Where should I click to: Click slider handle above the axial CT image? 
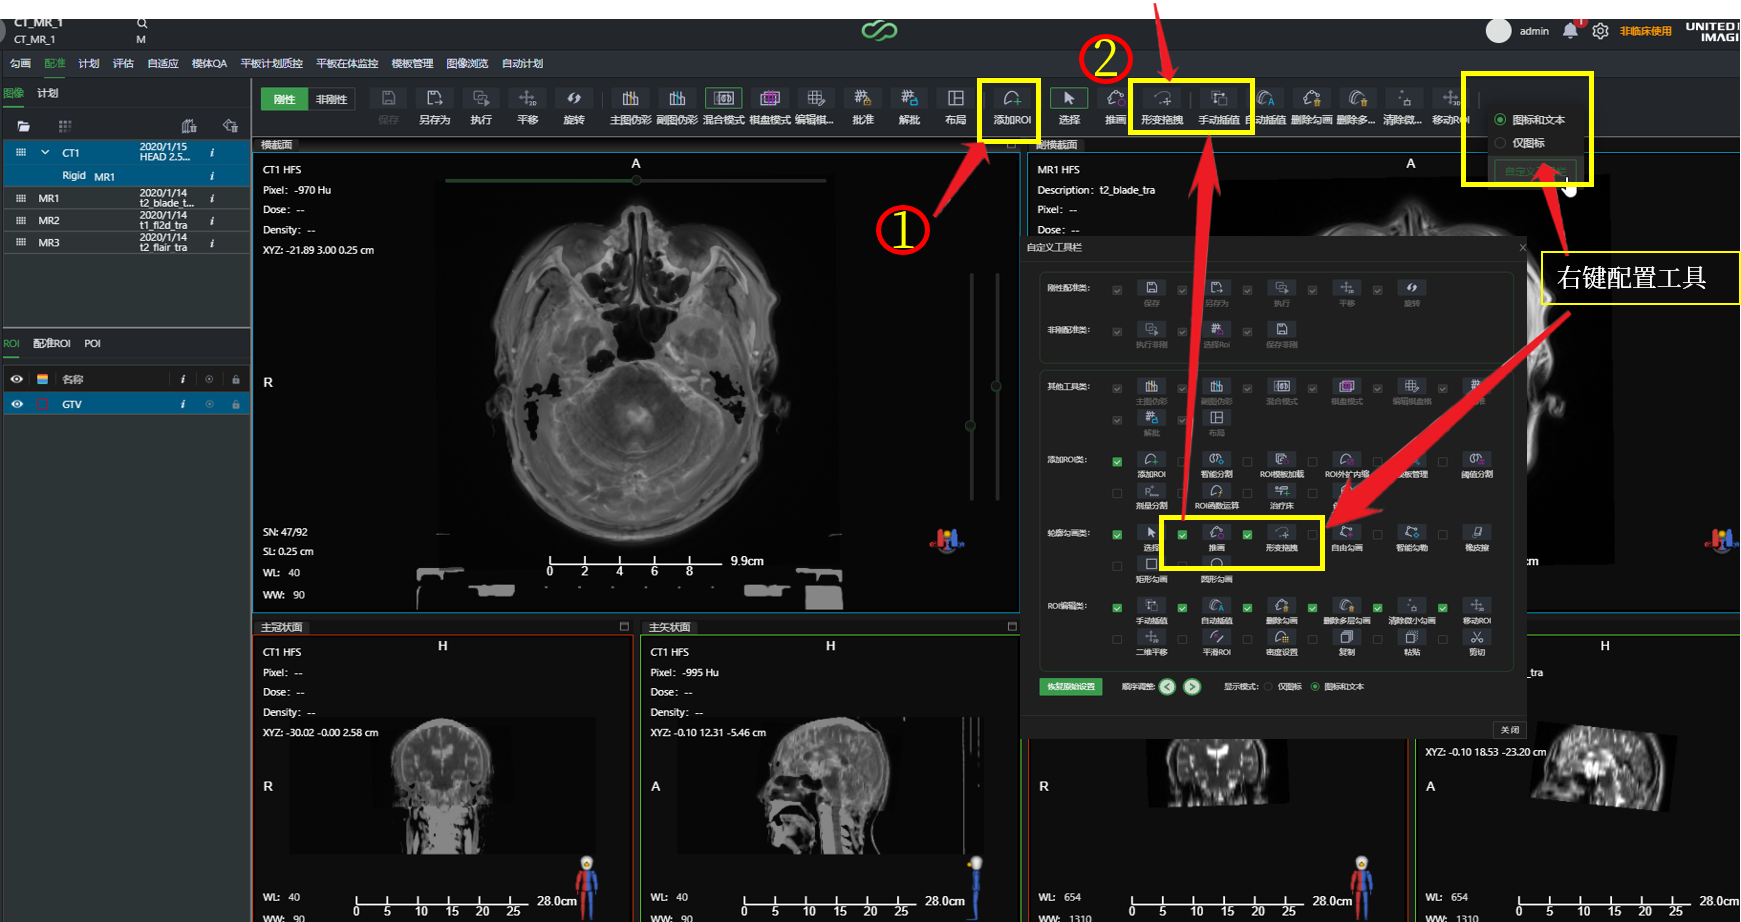tap(636, 180)
